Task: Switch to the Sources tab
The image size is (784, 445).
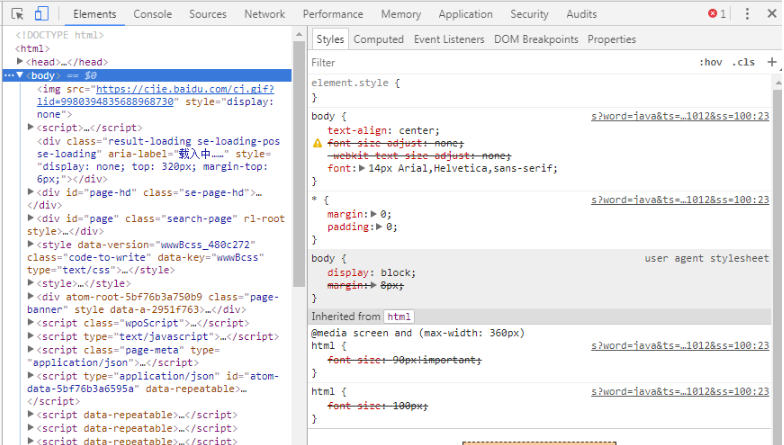Action: (x=208, y=14)
